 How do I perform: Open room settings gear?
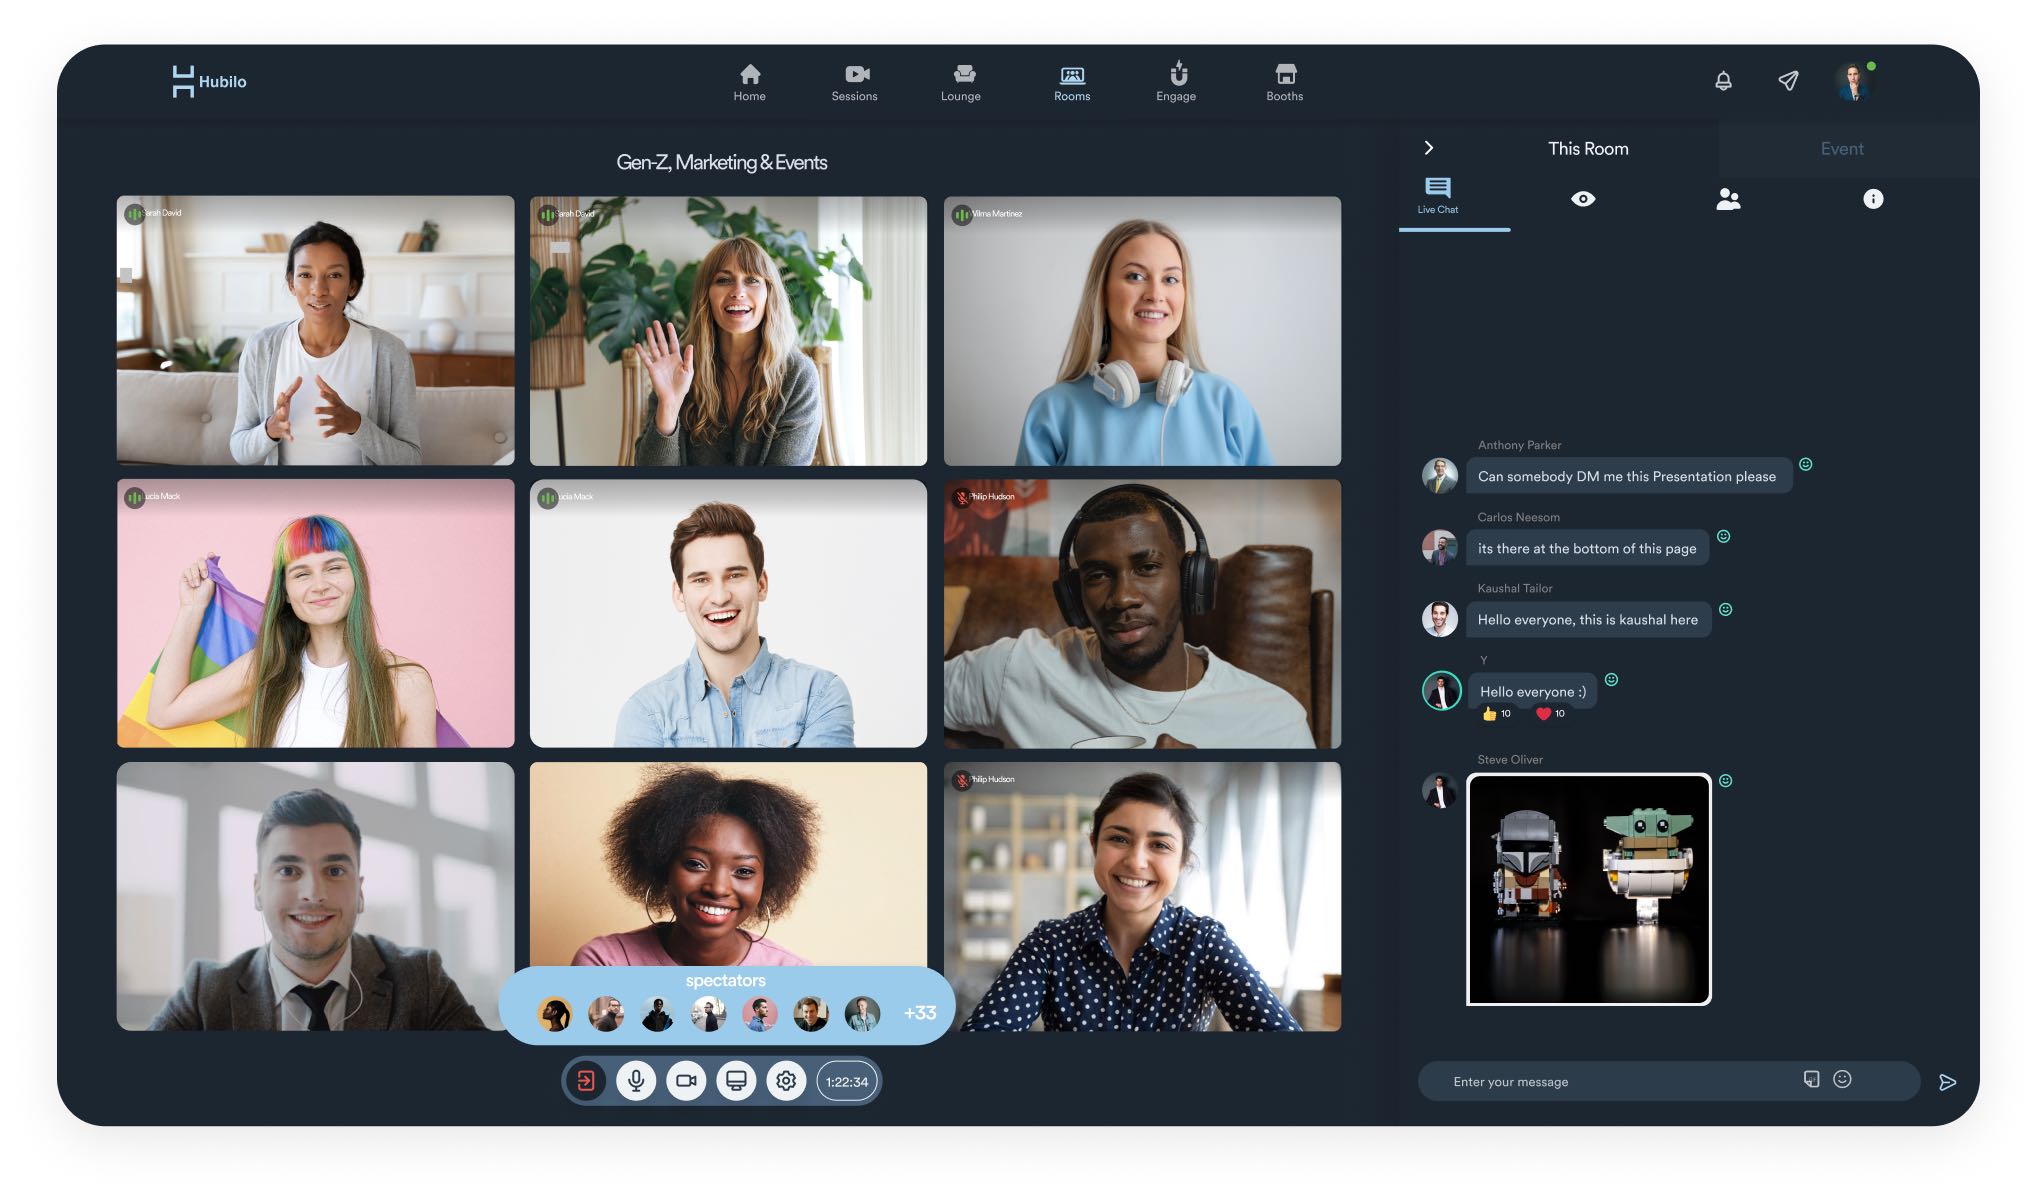pos(786,1081)
